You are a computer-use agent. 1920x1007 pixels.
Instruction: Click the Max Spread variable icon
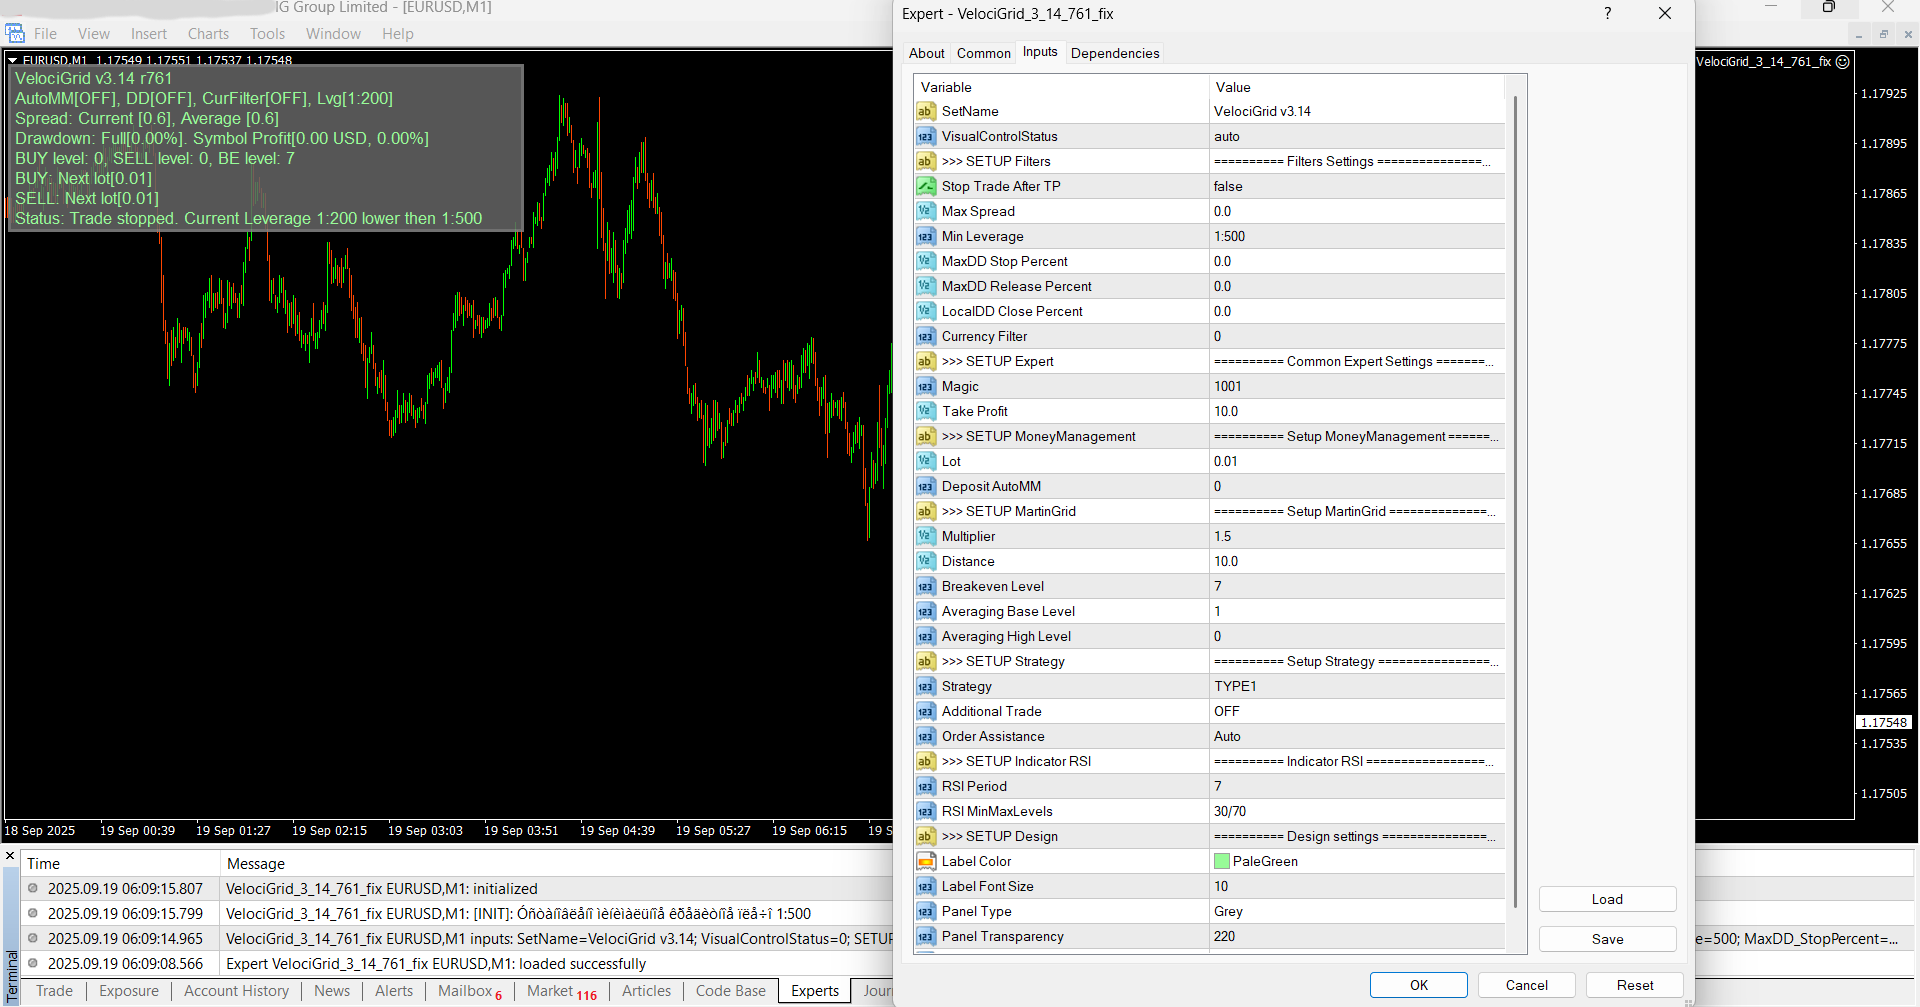926,212
